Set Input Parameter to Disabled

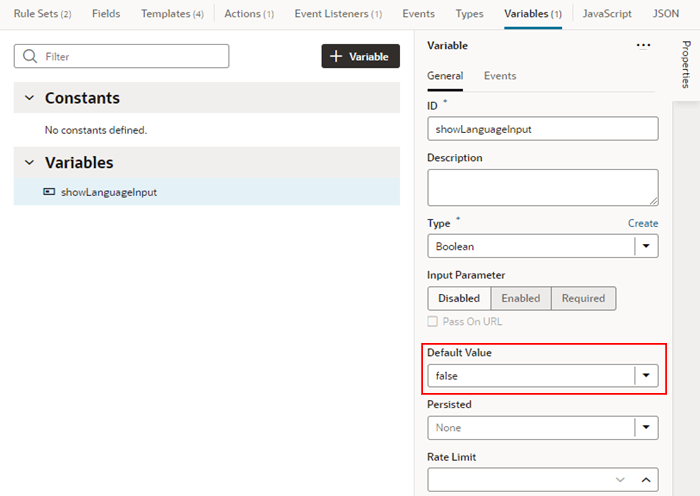pos(459,298)
